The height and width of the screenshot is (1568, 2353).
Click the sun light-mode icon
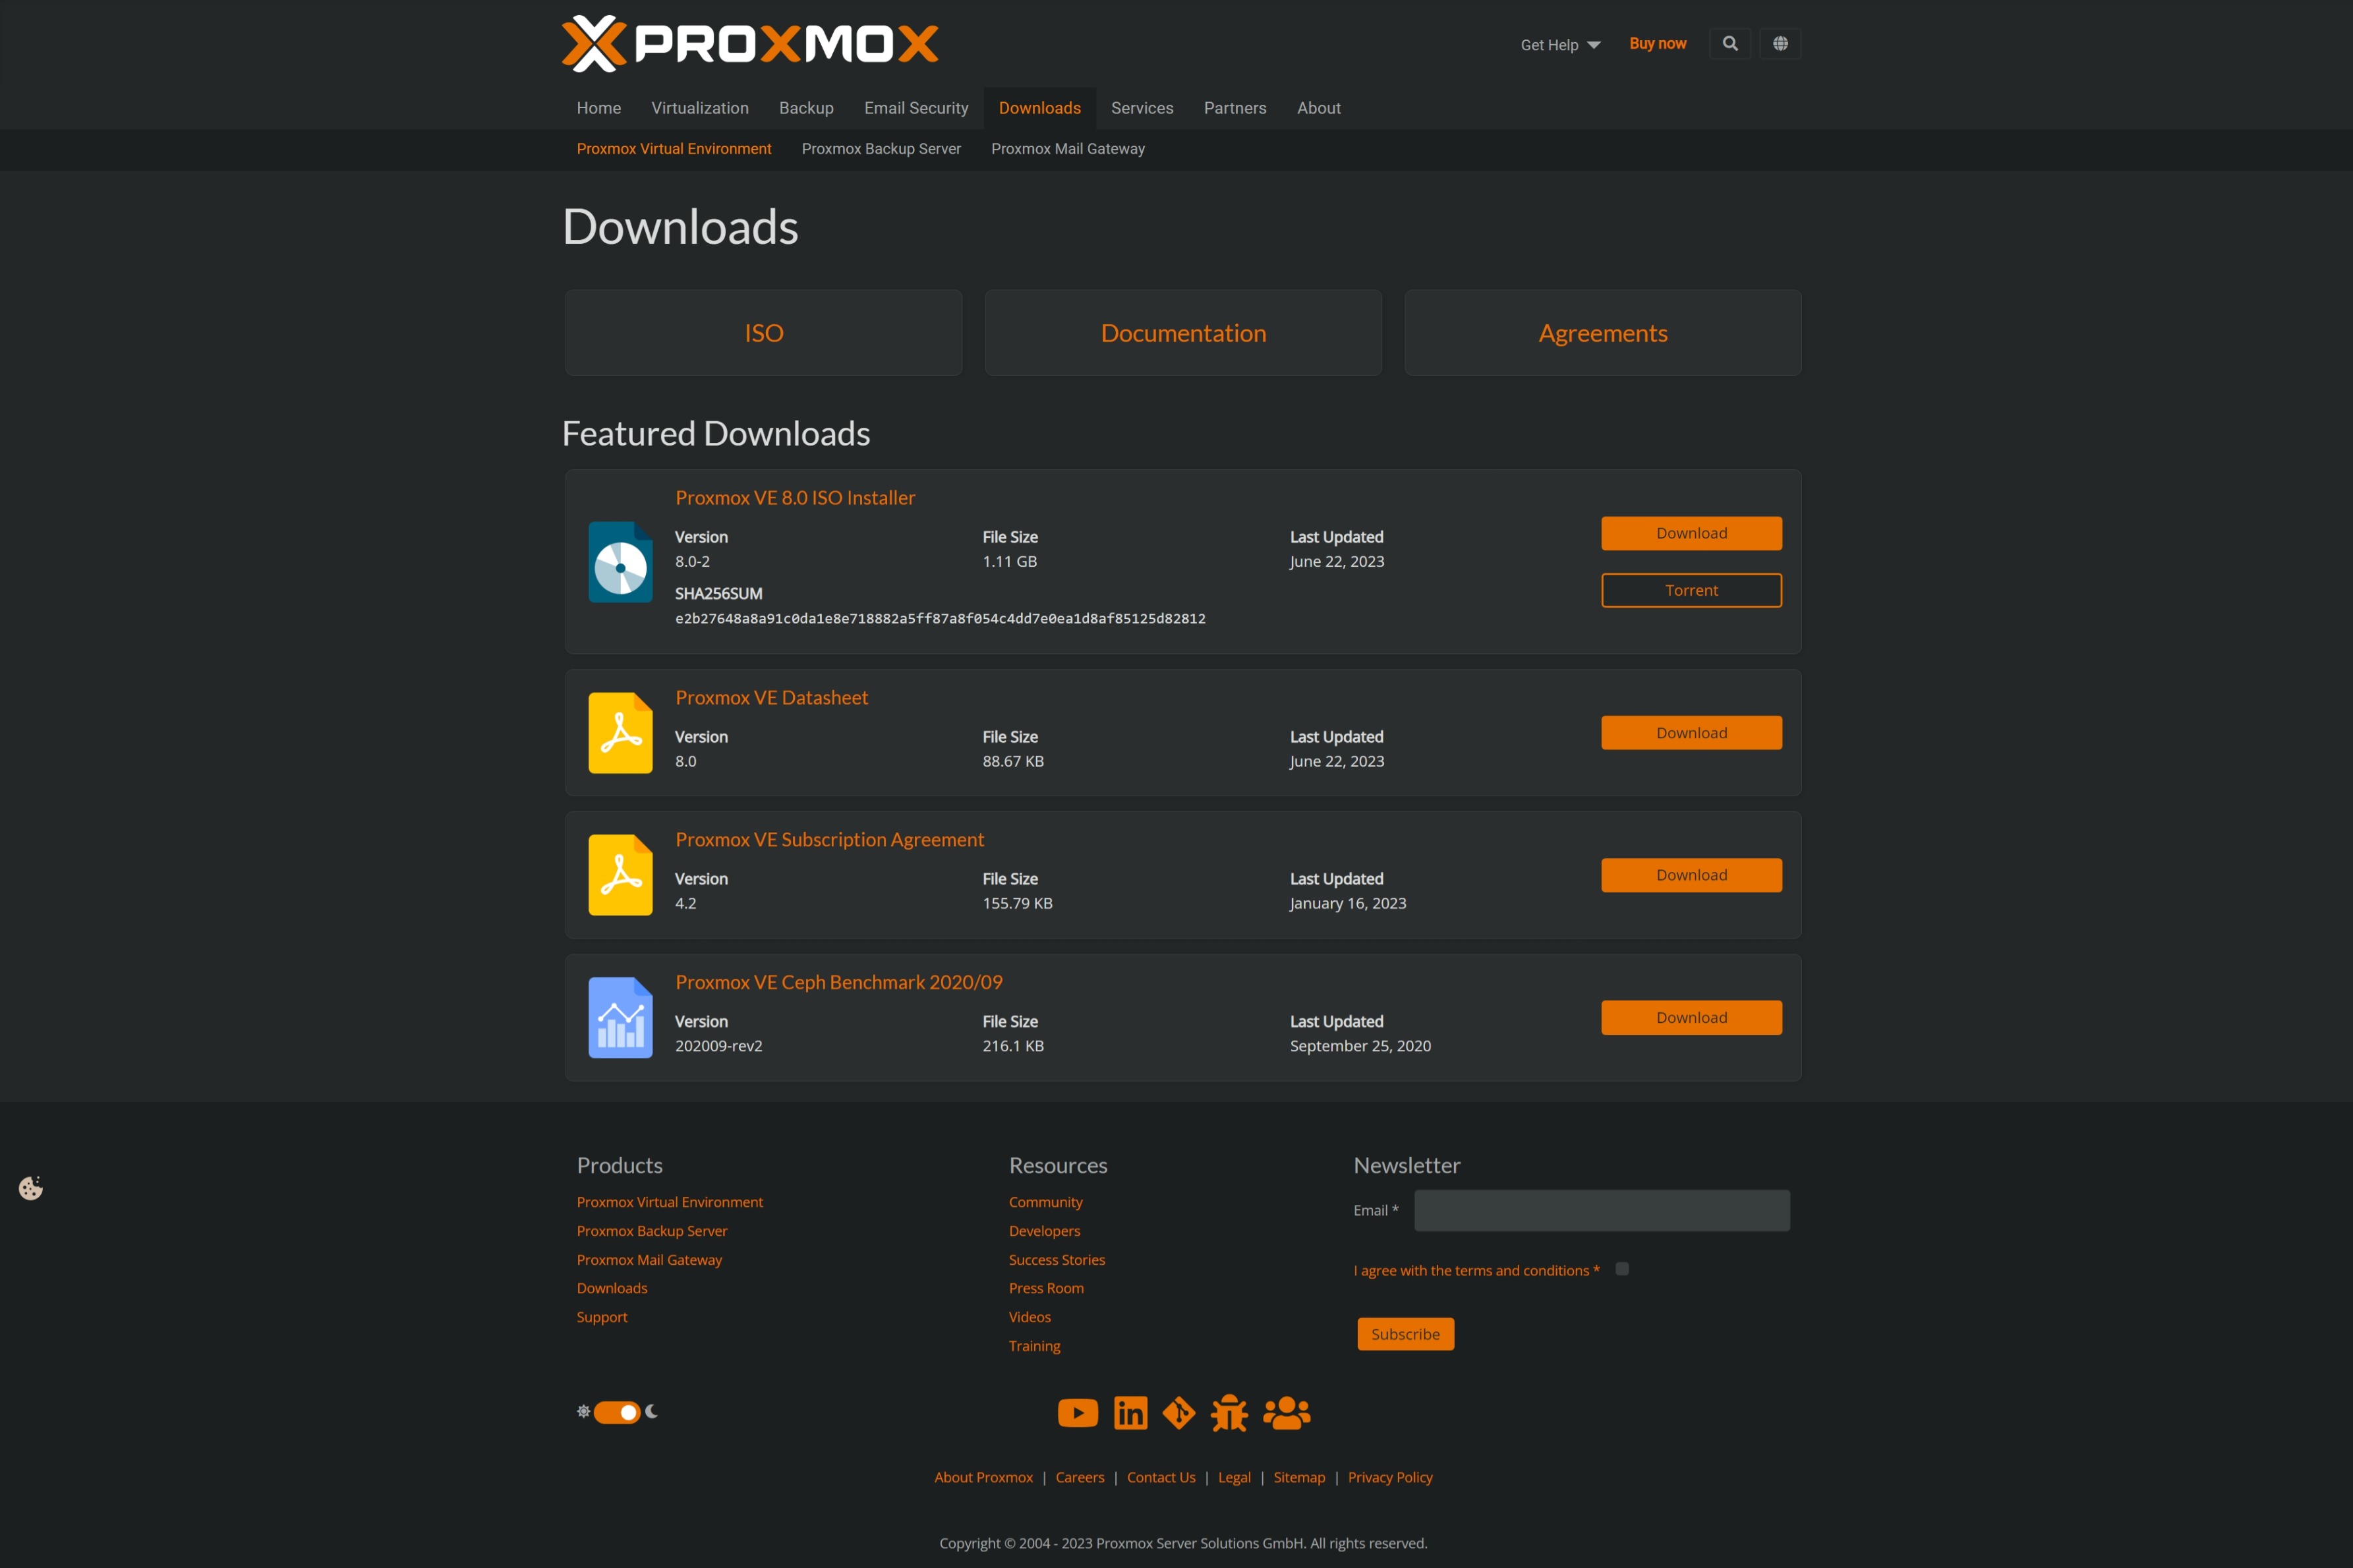(583, 1412)
